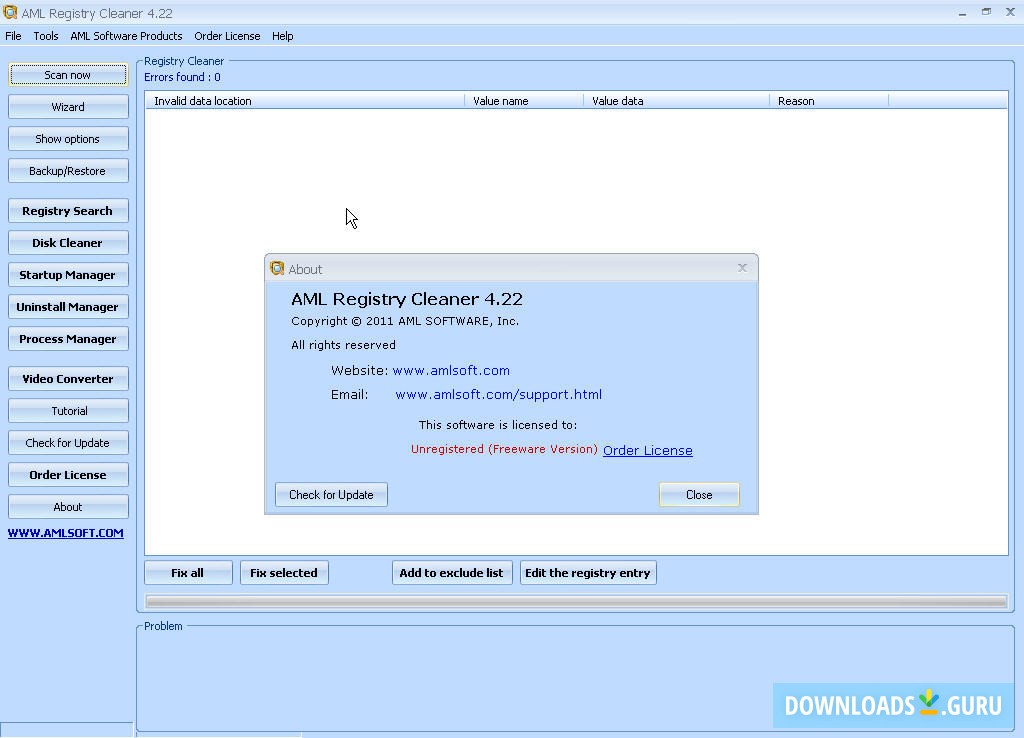Open the Uninstall Manager
The image size is (1024, 738).
click(x=67, y=306)
